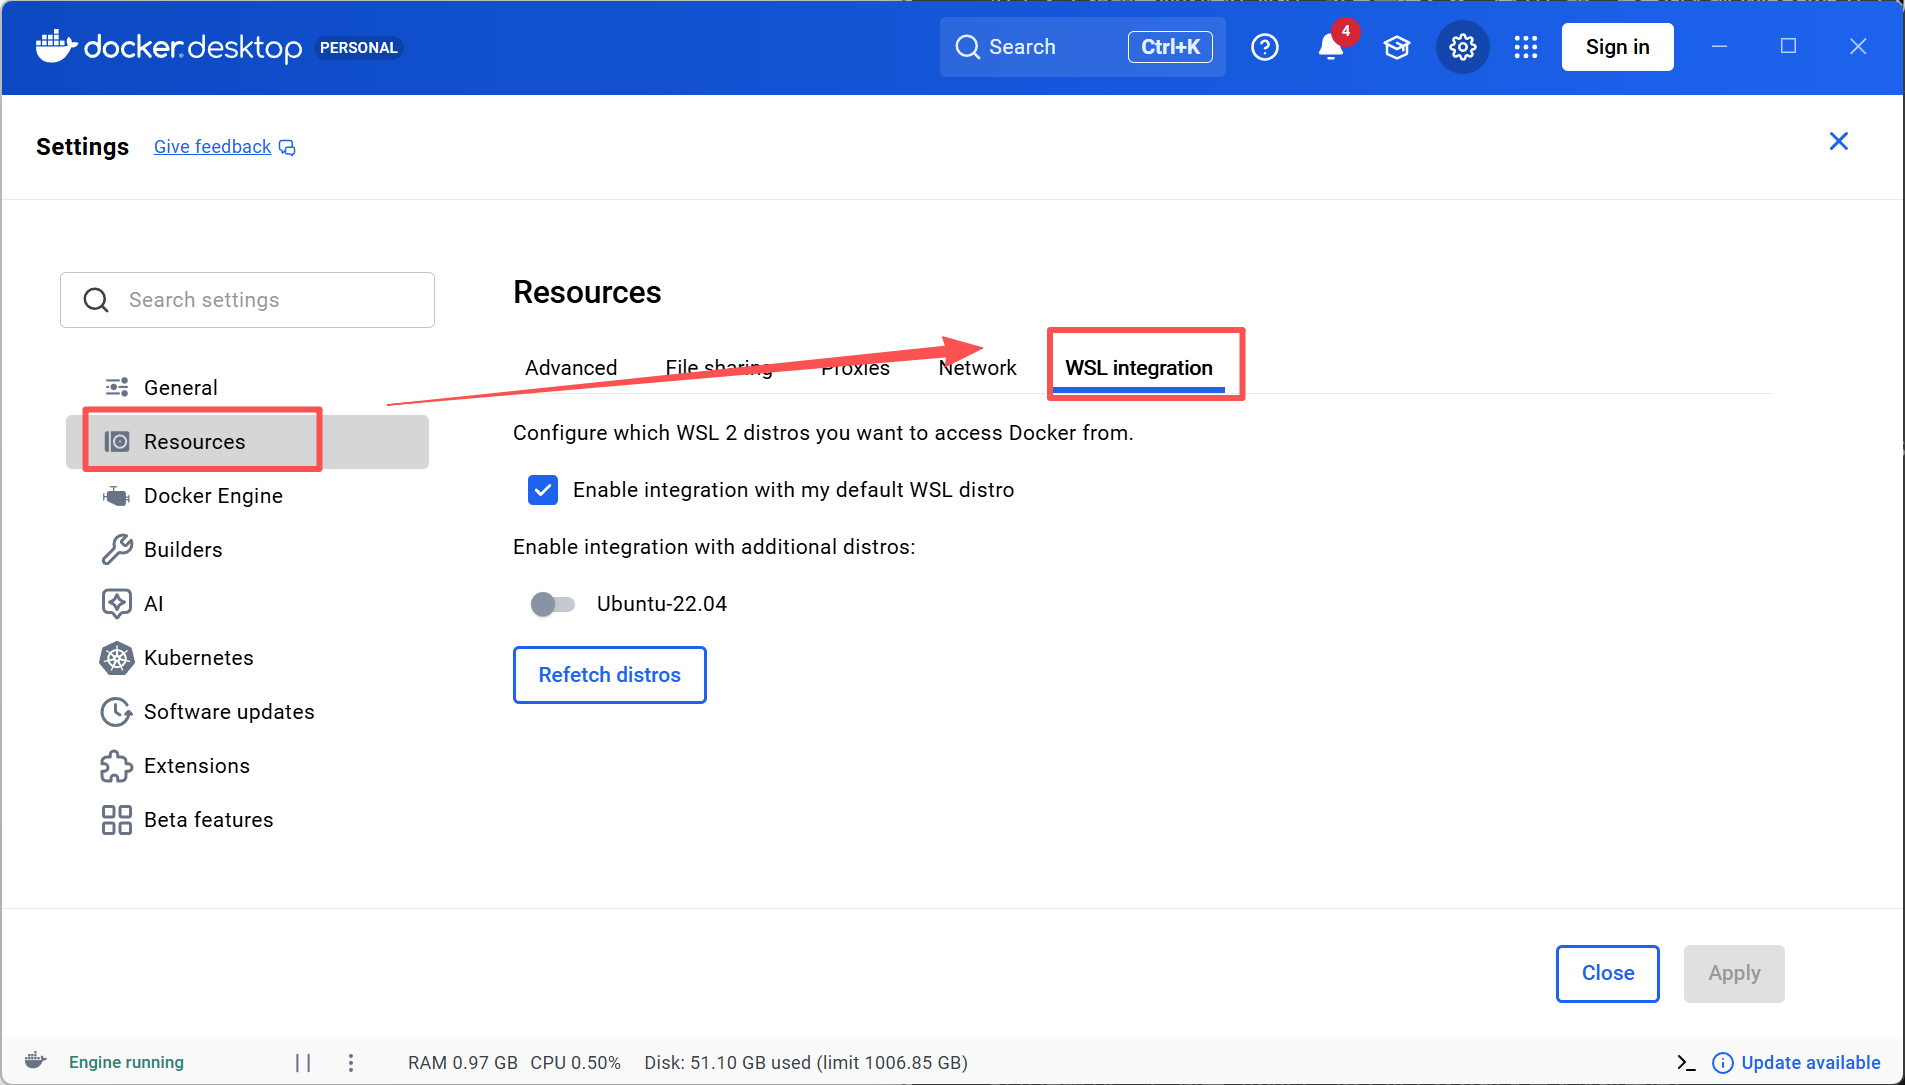Click the CPU 0.50% status text

[x=575, y=1062]
